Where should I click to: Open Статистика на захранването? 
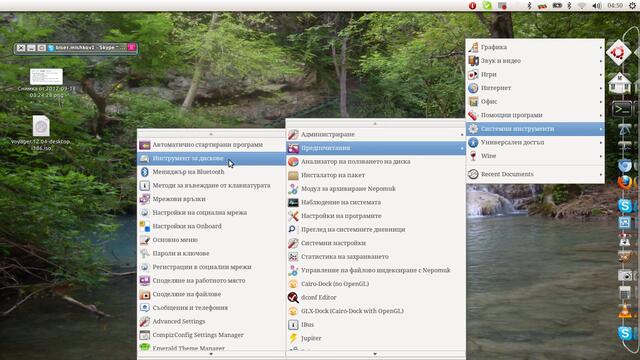pyautogui.click(x=376, y=257)
